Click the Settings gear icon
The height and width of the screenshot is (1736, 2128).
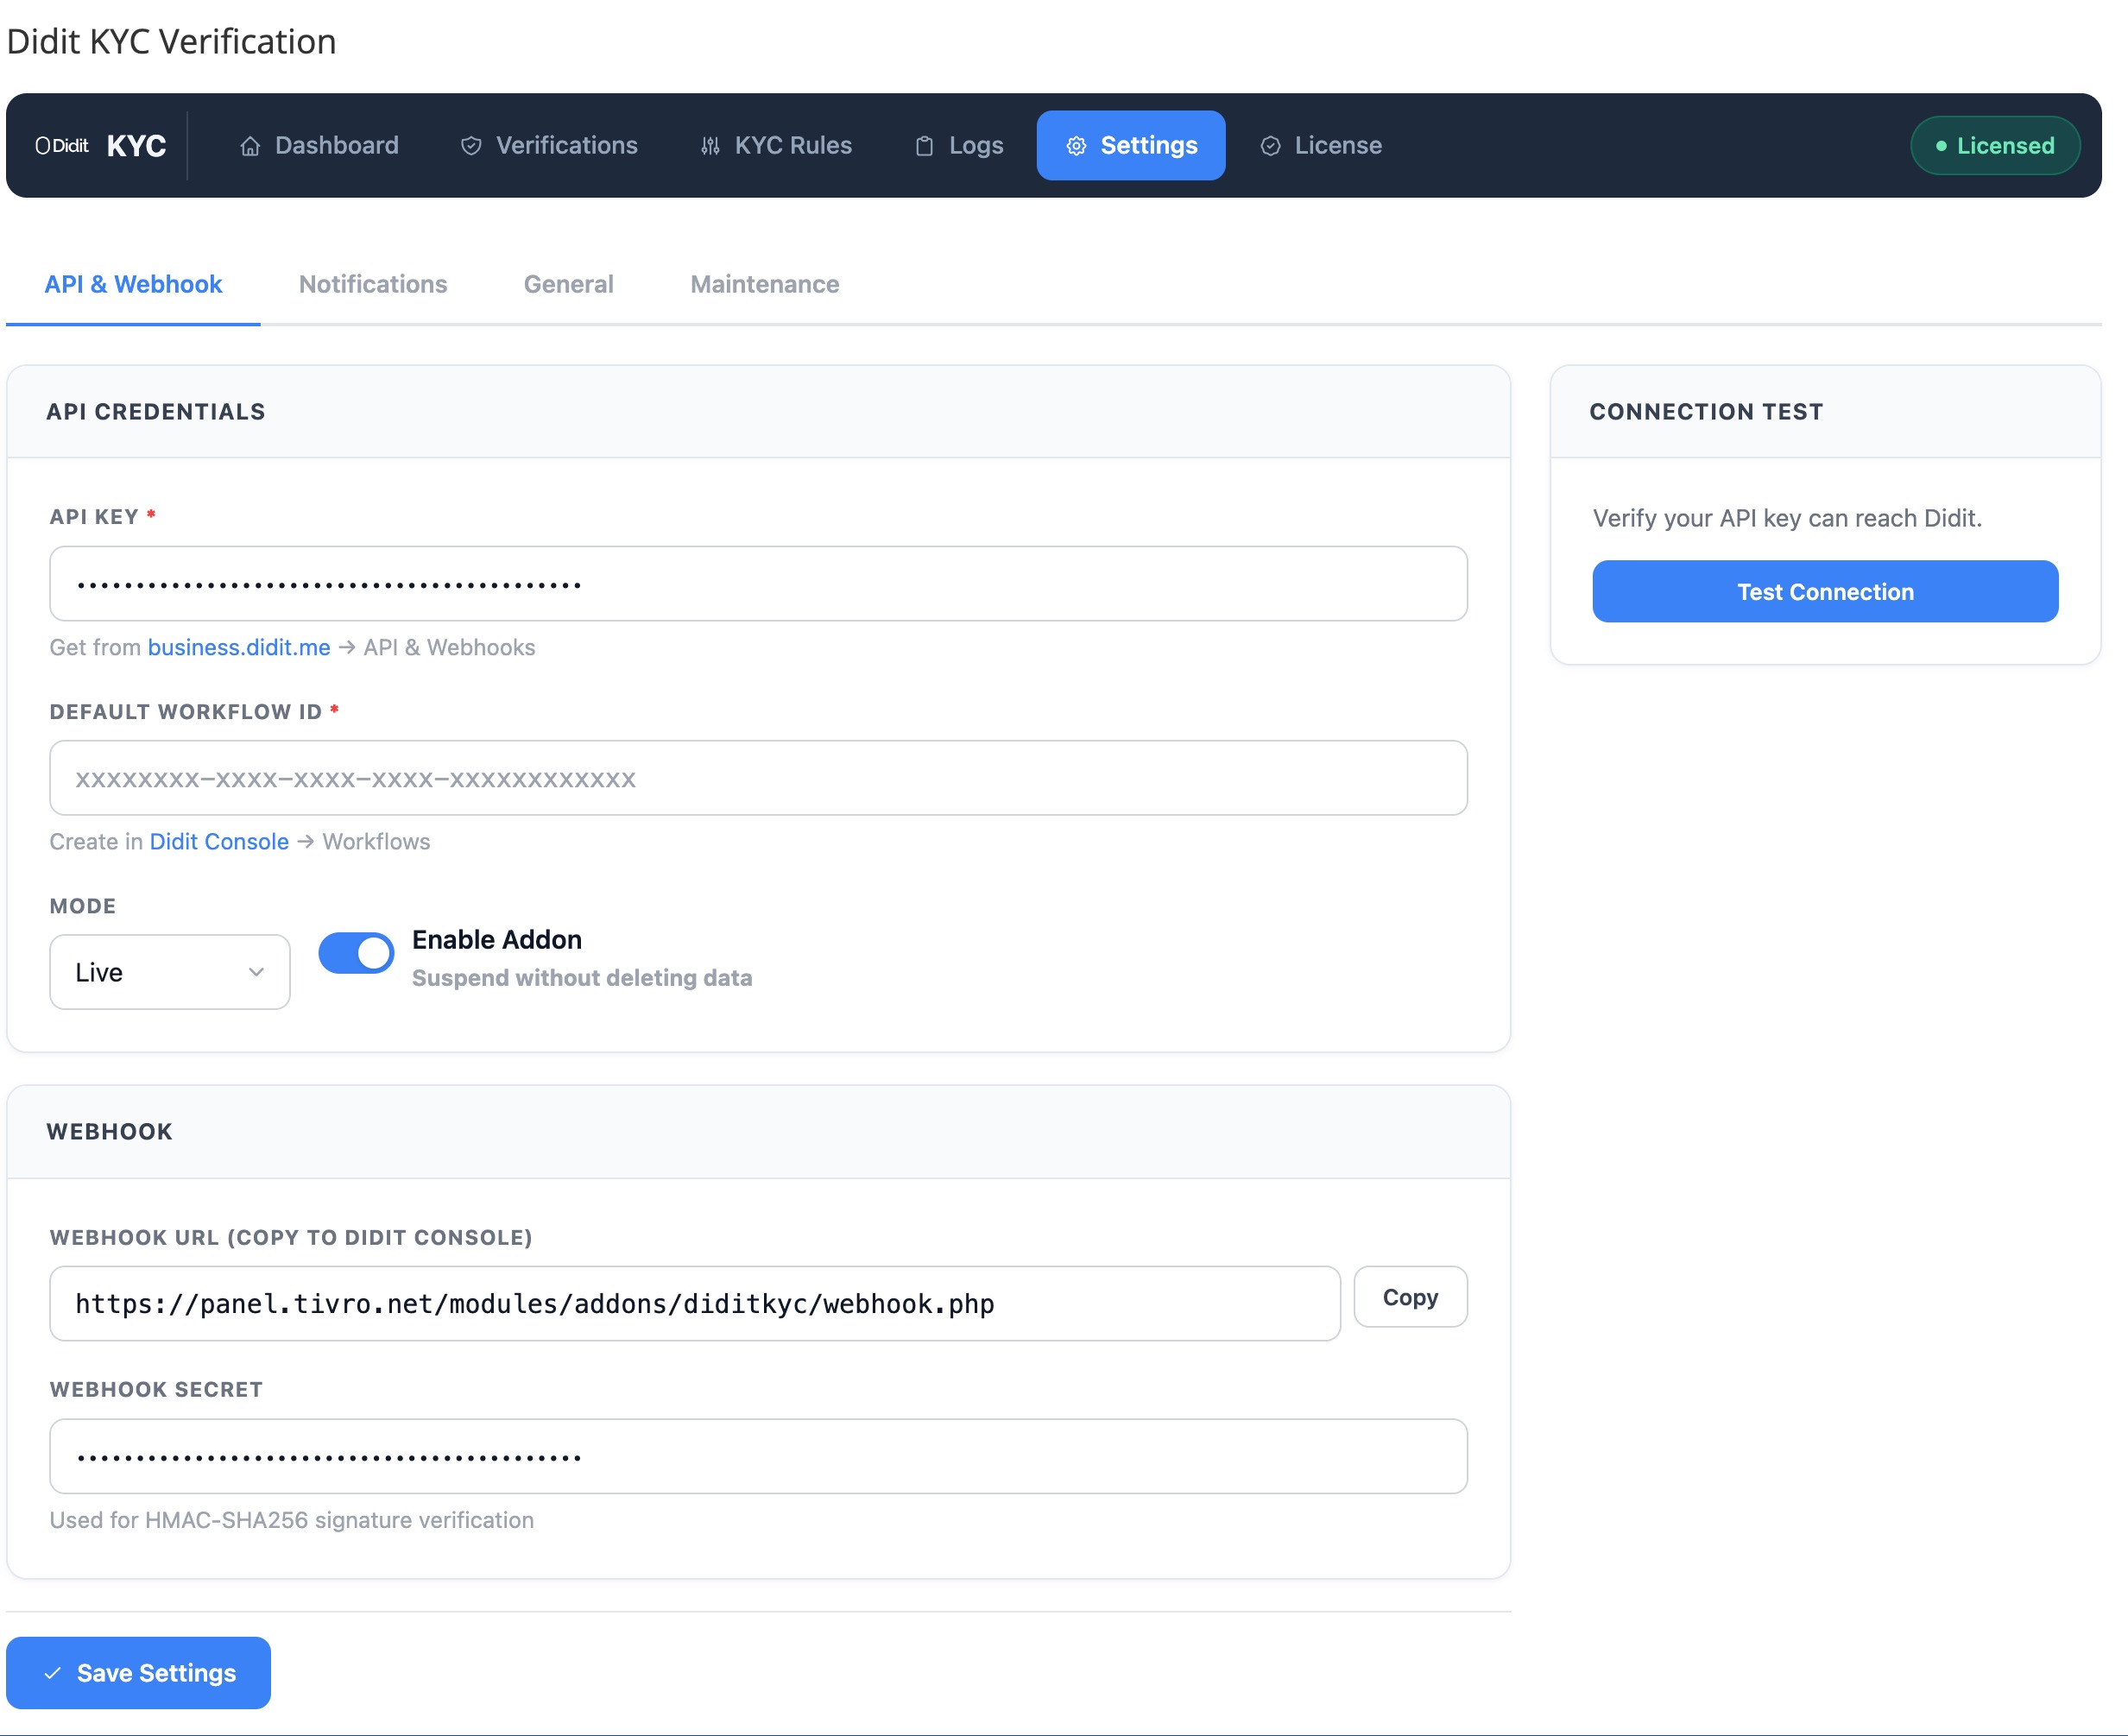click(1077, 145)
